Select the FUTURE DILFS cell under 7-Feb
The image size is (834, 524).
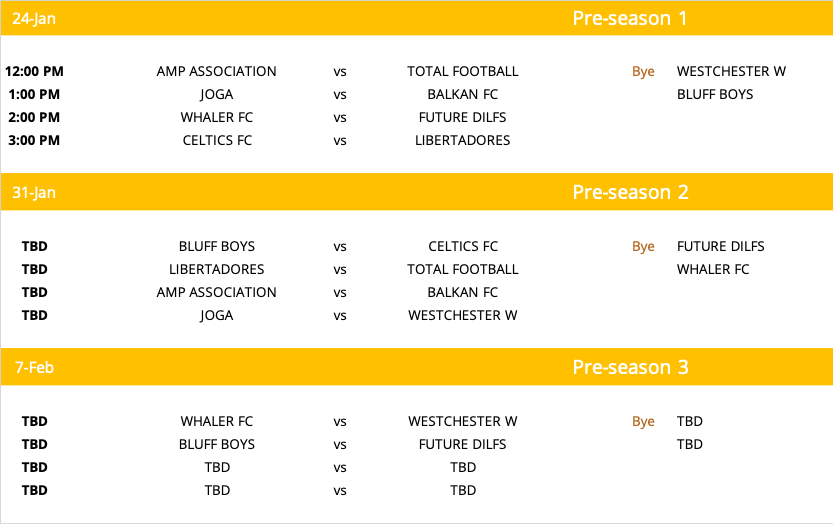pos(463,444)
